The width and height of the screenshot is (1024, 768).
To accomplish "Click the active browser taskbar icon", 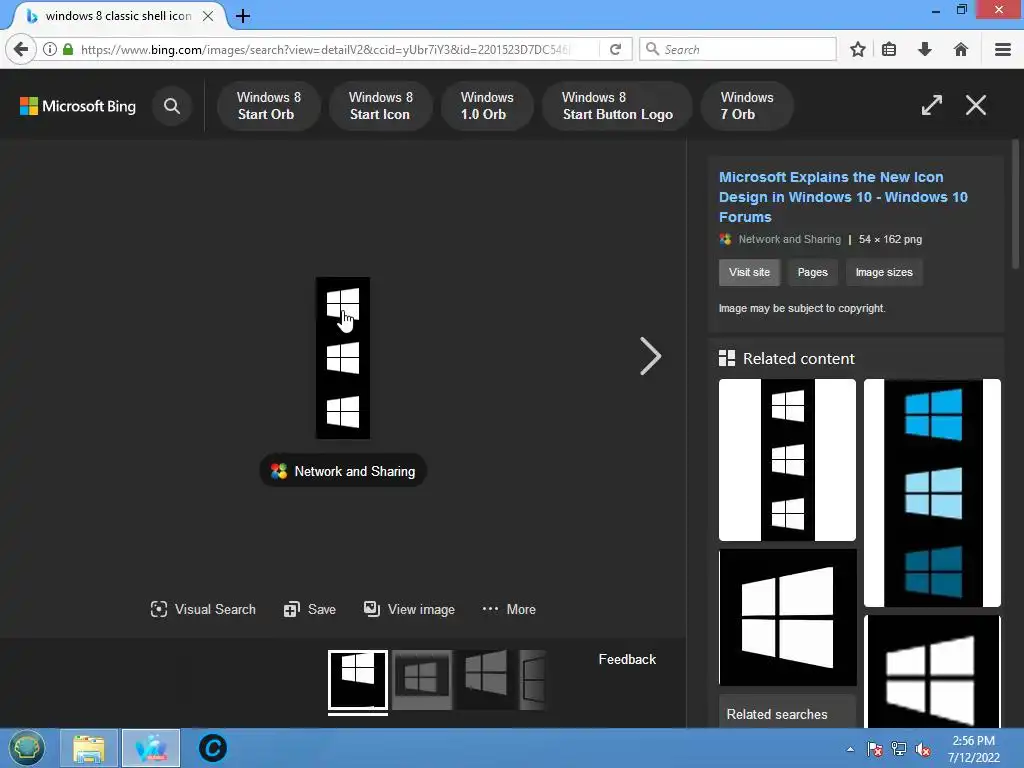I will point(151,748).
